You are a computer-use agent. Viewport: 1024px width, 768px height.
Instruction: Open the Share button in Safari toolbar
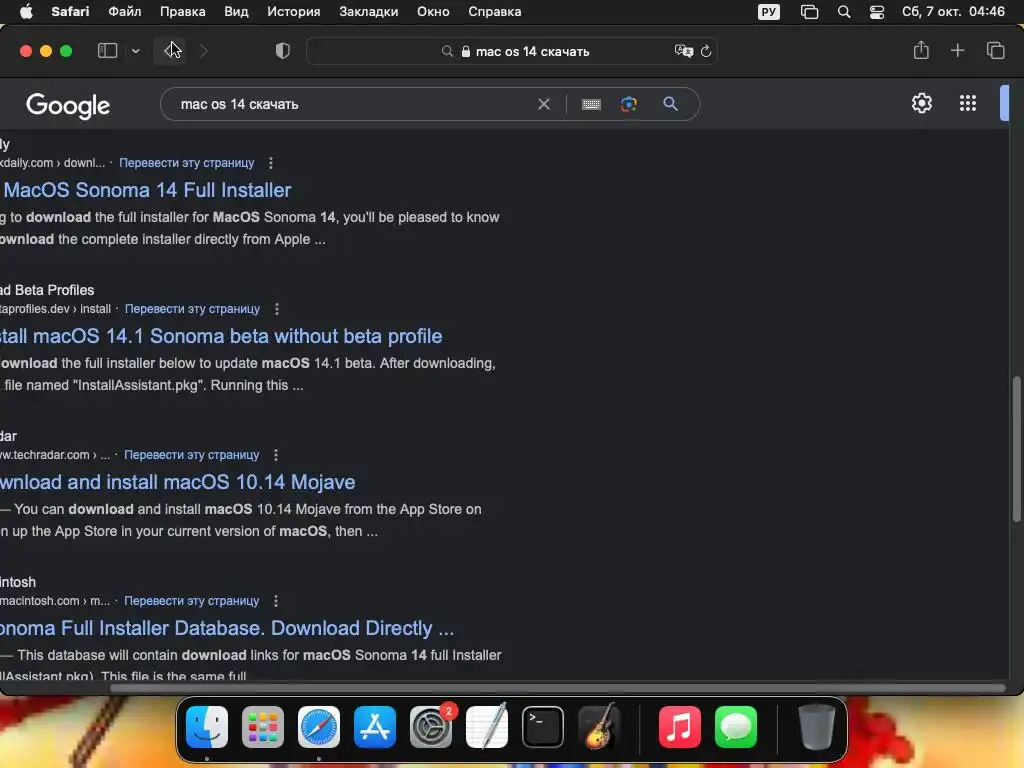pyautogui.click(x=921, y=50)
